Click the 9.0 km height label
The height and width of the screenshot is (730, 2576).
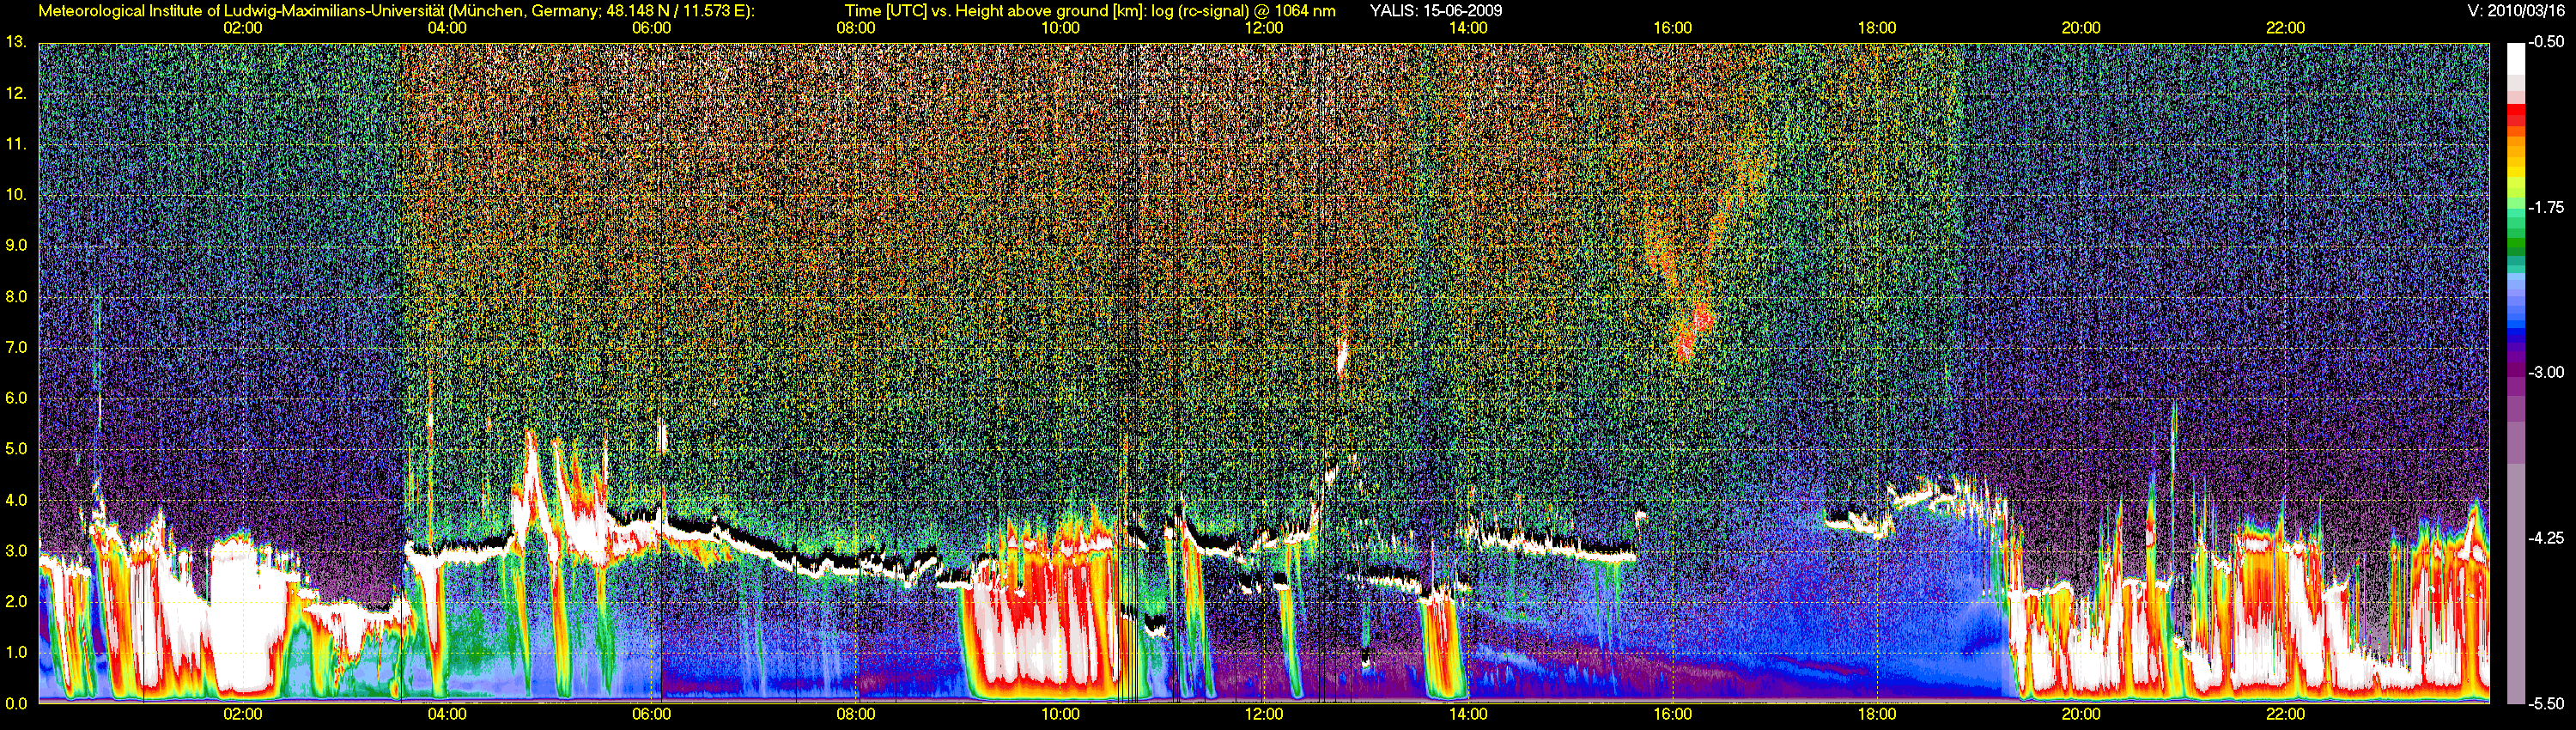click(16, 245)
